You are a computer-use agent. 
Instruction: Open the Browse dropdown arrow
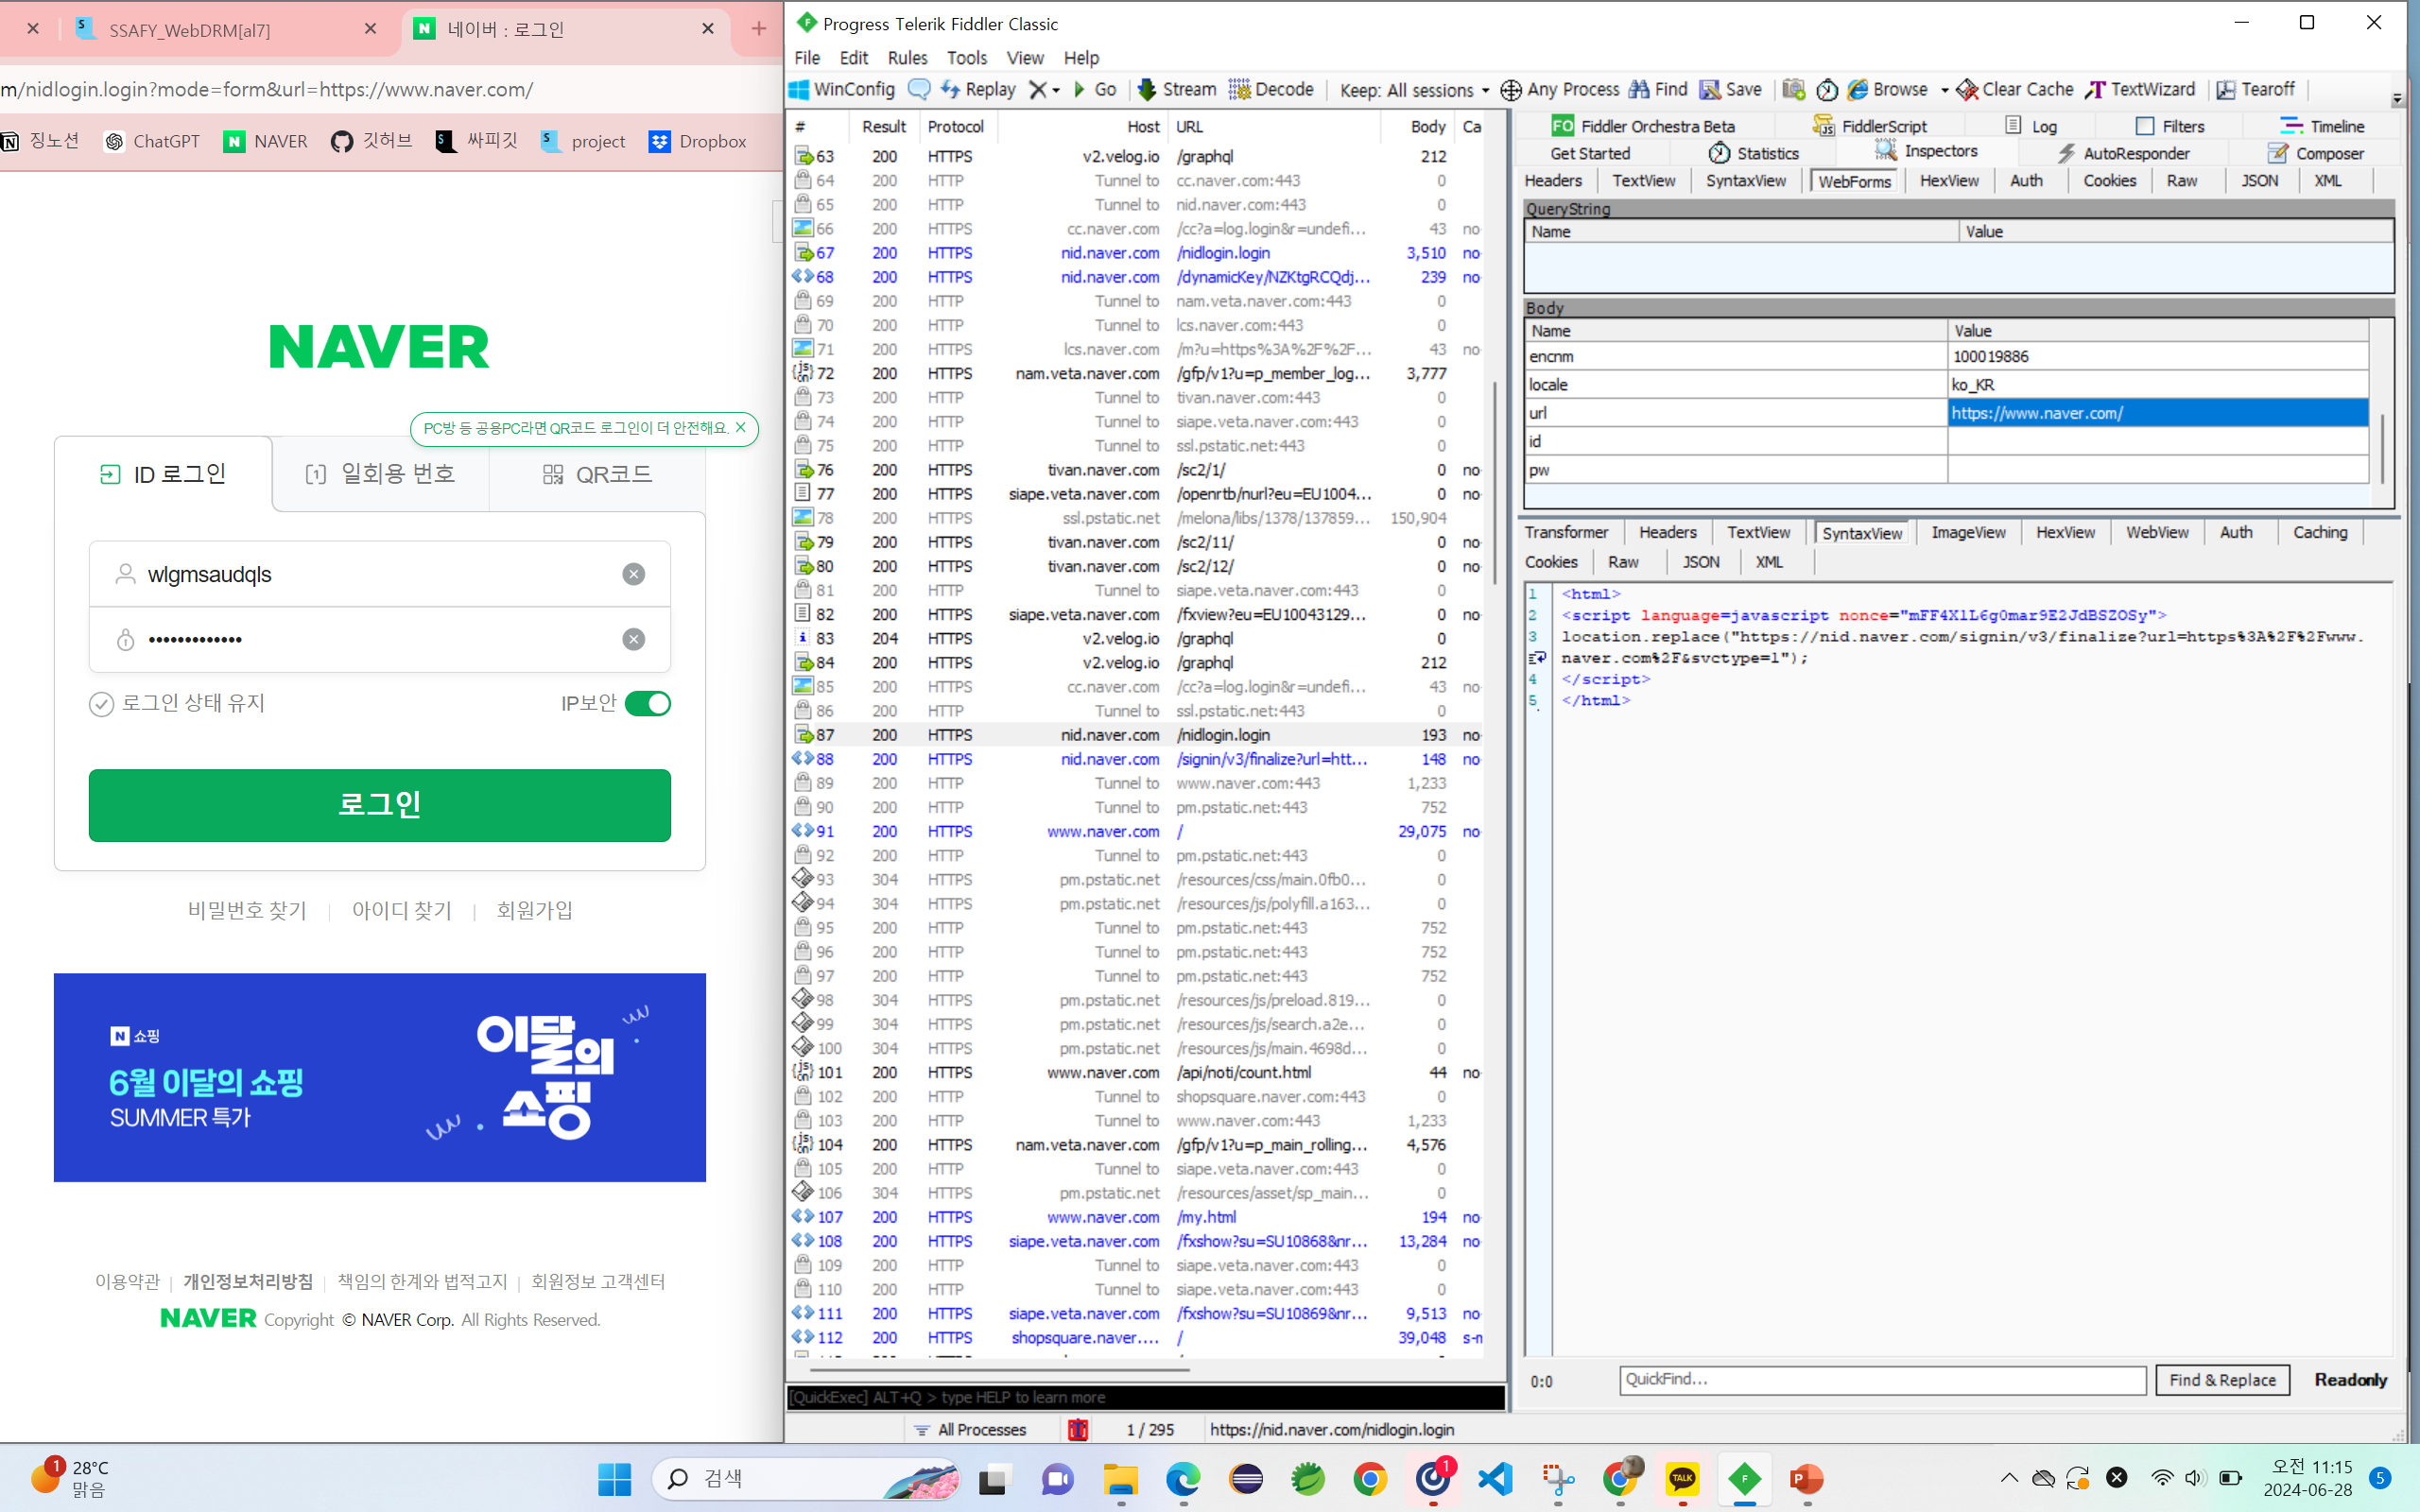pos(1944,91)
